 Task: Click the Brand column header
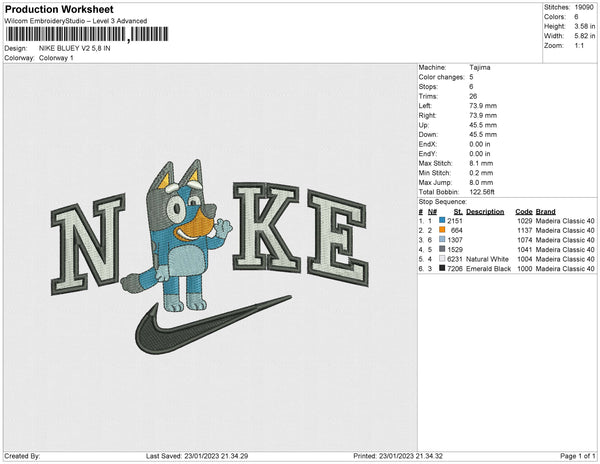click(x=545, y=211)
